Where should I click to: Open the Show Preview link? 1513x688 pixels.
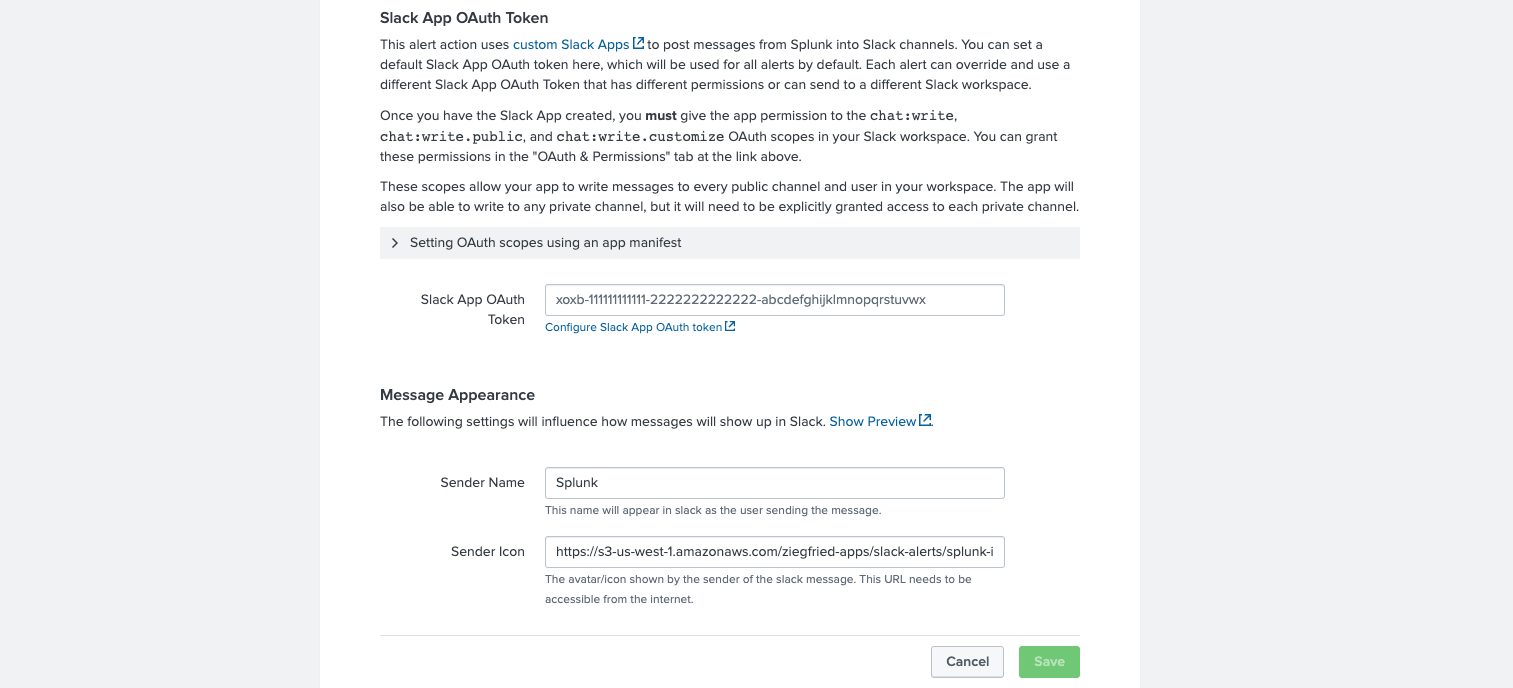pyautogui.click(x=874, y=421)
